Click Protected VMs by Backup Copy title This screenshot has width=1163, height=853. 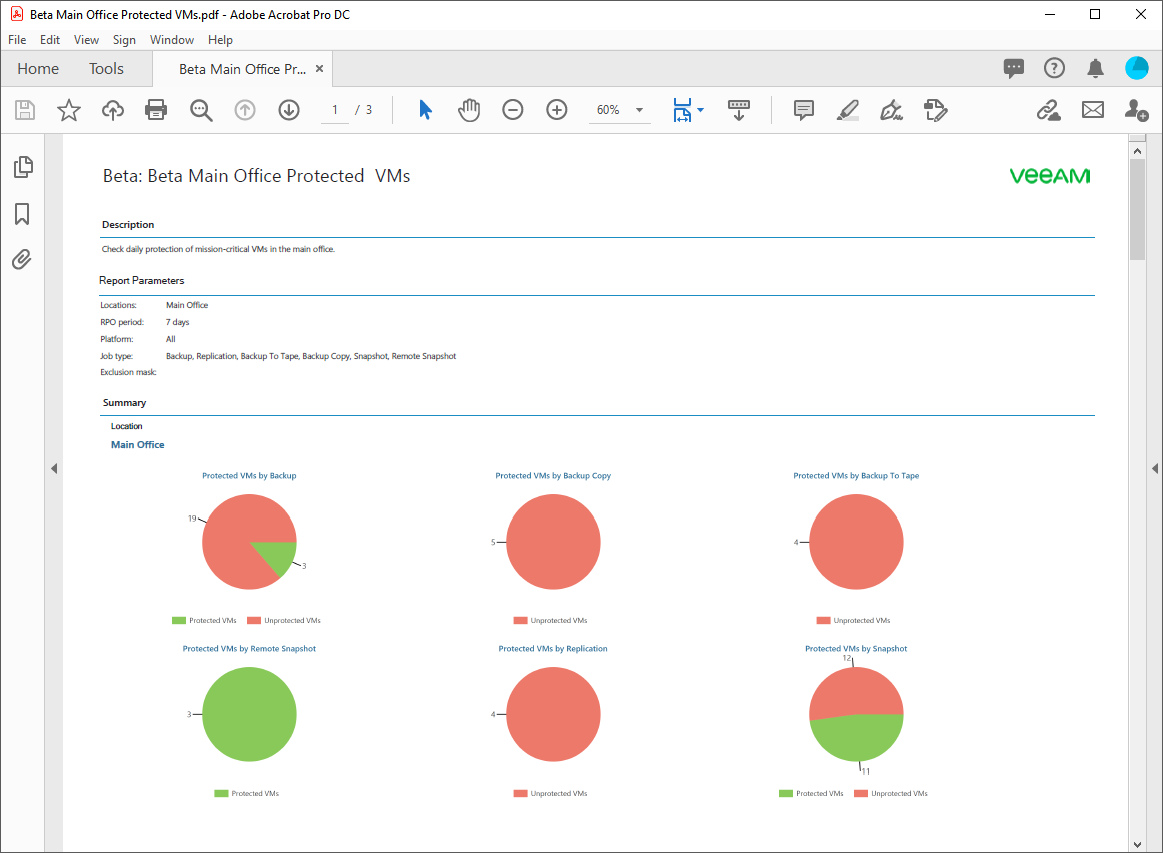pyautogui.click(x=553, y=475)
